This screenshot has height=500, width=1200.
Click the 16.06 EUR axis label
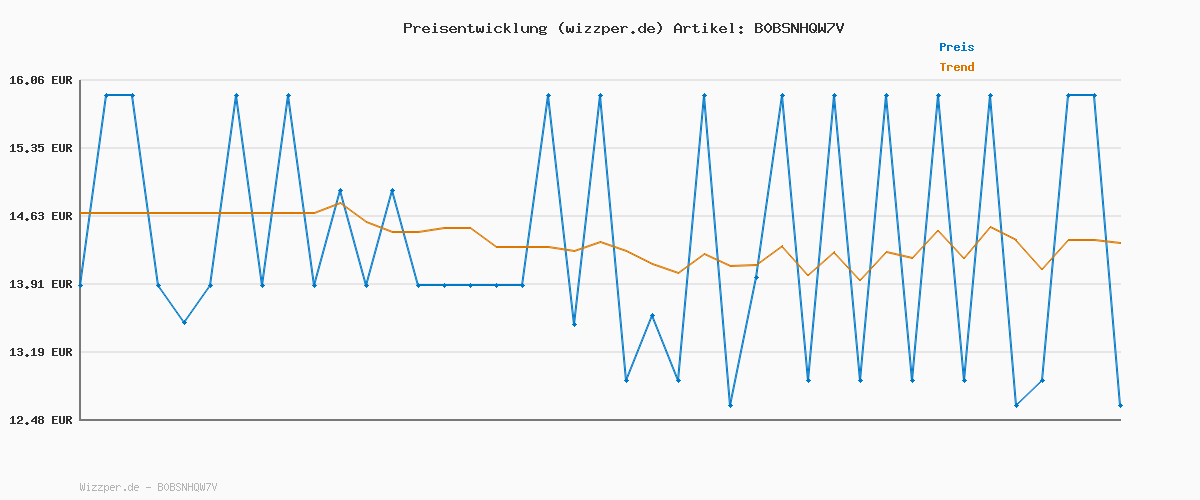click(x=41, y=80)
